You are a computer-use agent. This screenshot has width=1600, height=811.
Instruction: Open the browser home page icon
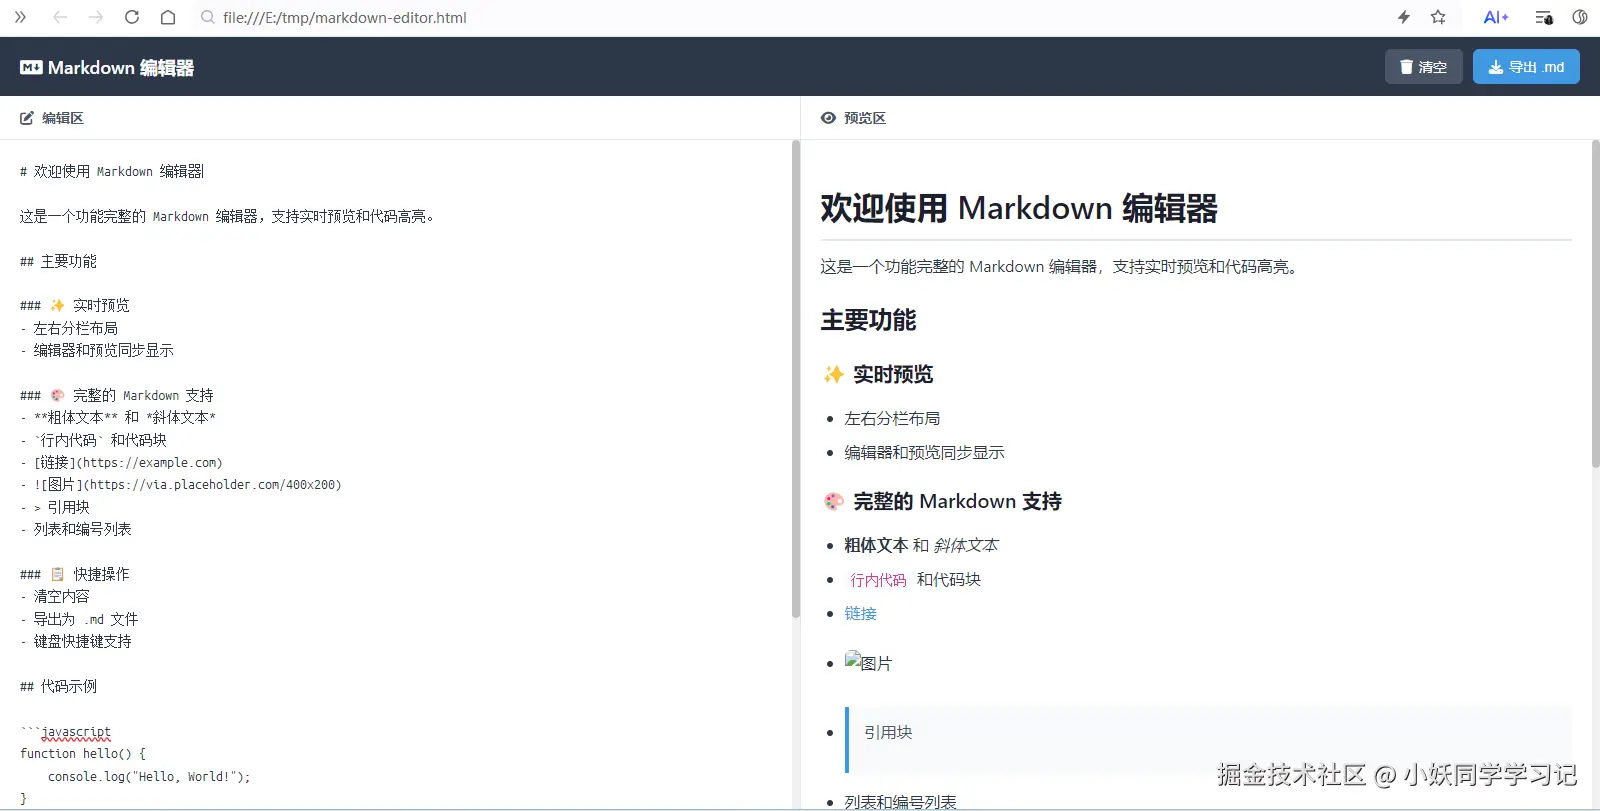coord(168,17)
